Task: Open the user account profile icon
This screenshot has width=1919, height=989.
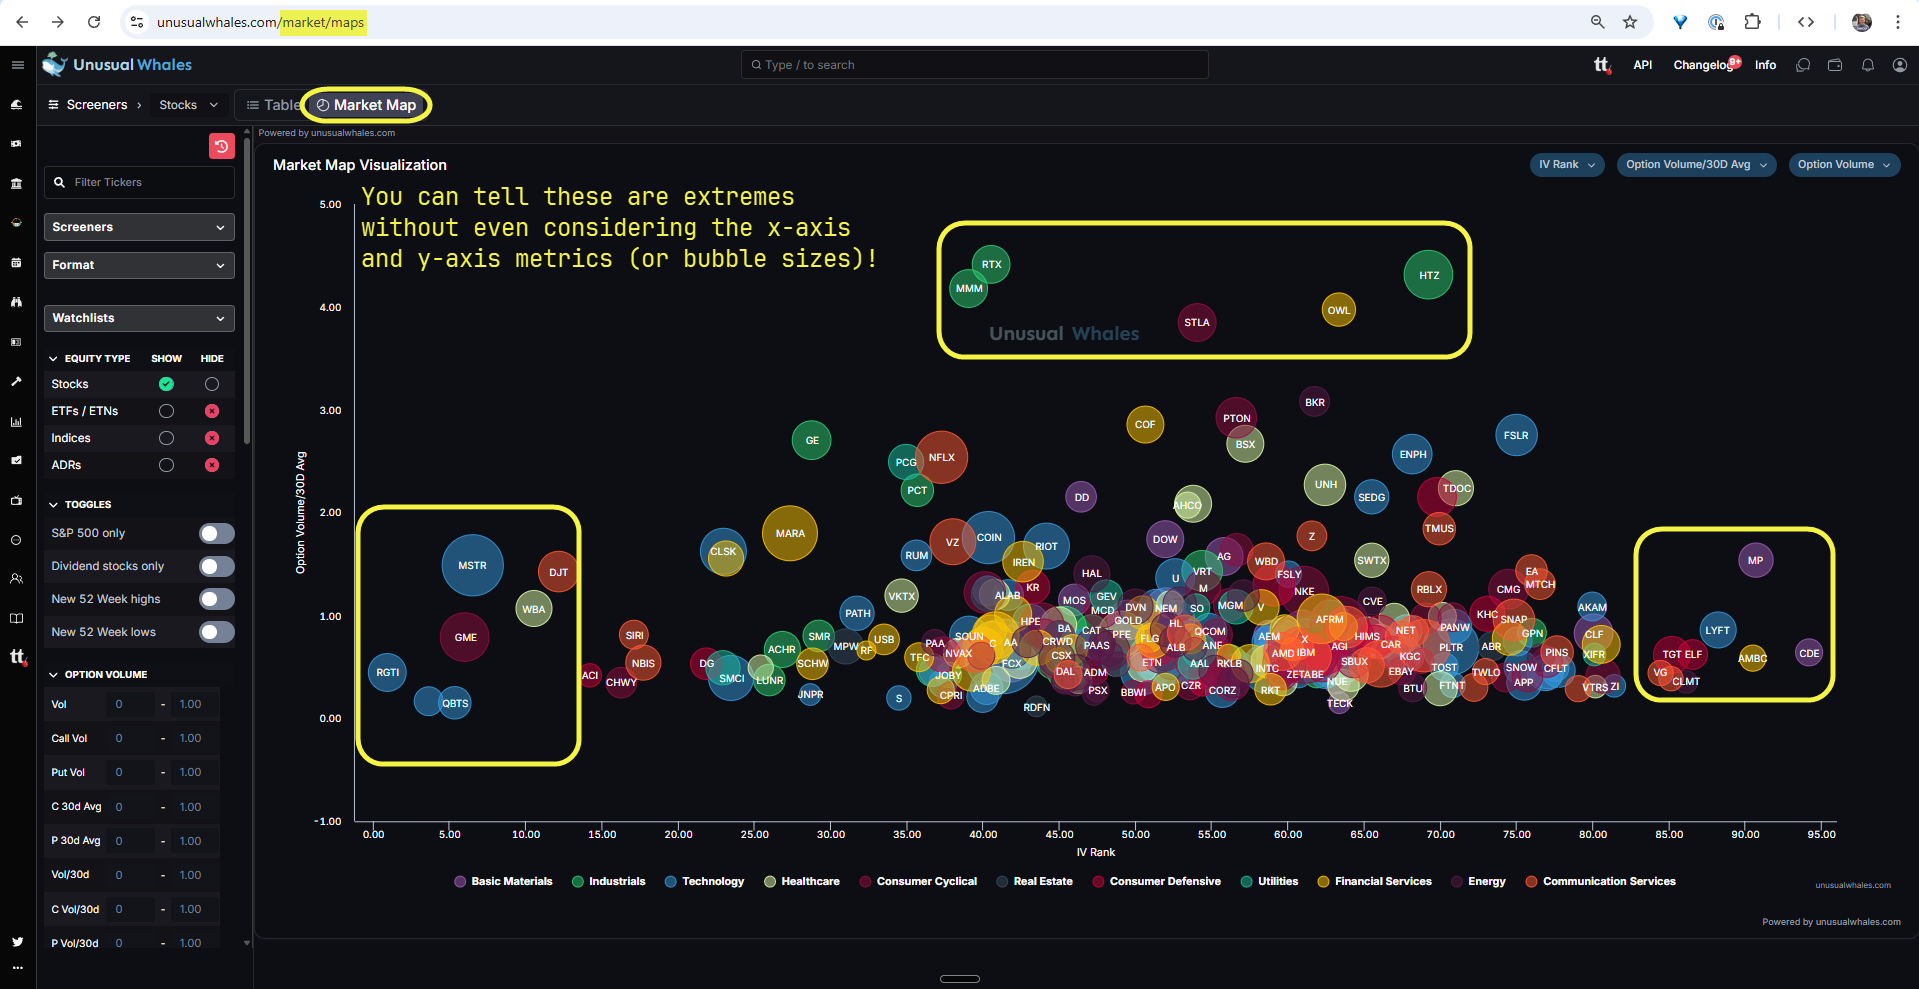Action: pyautogui.click(x=1899, y=65)
